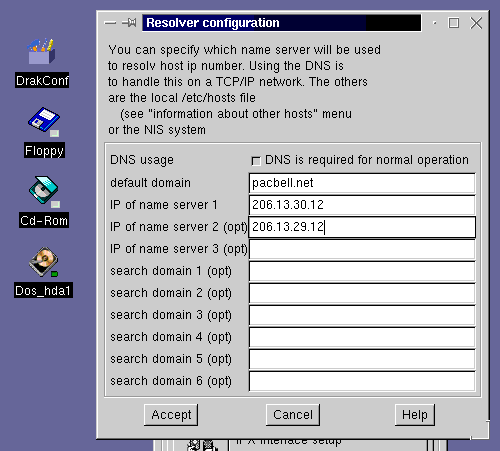Select the IP of name server 3 field
The height and width of the screenshot is (451, 500).
point(362,249)
